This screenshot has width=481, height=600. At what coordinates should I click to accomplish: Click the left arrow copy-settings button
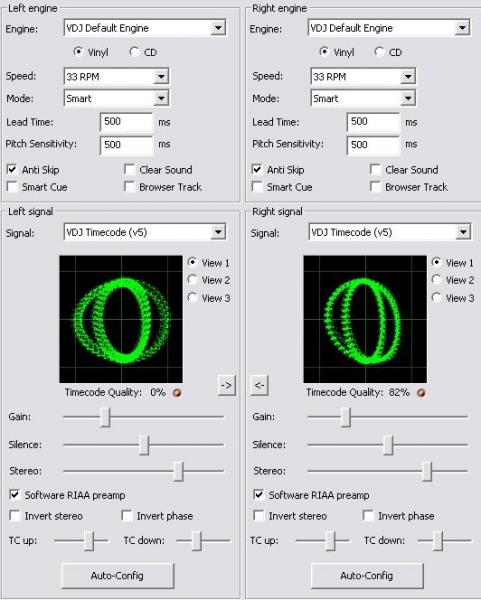(x=259, y=385)
